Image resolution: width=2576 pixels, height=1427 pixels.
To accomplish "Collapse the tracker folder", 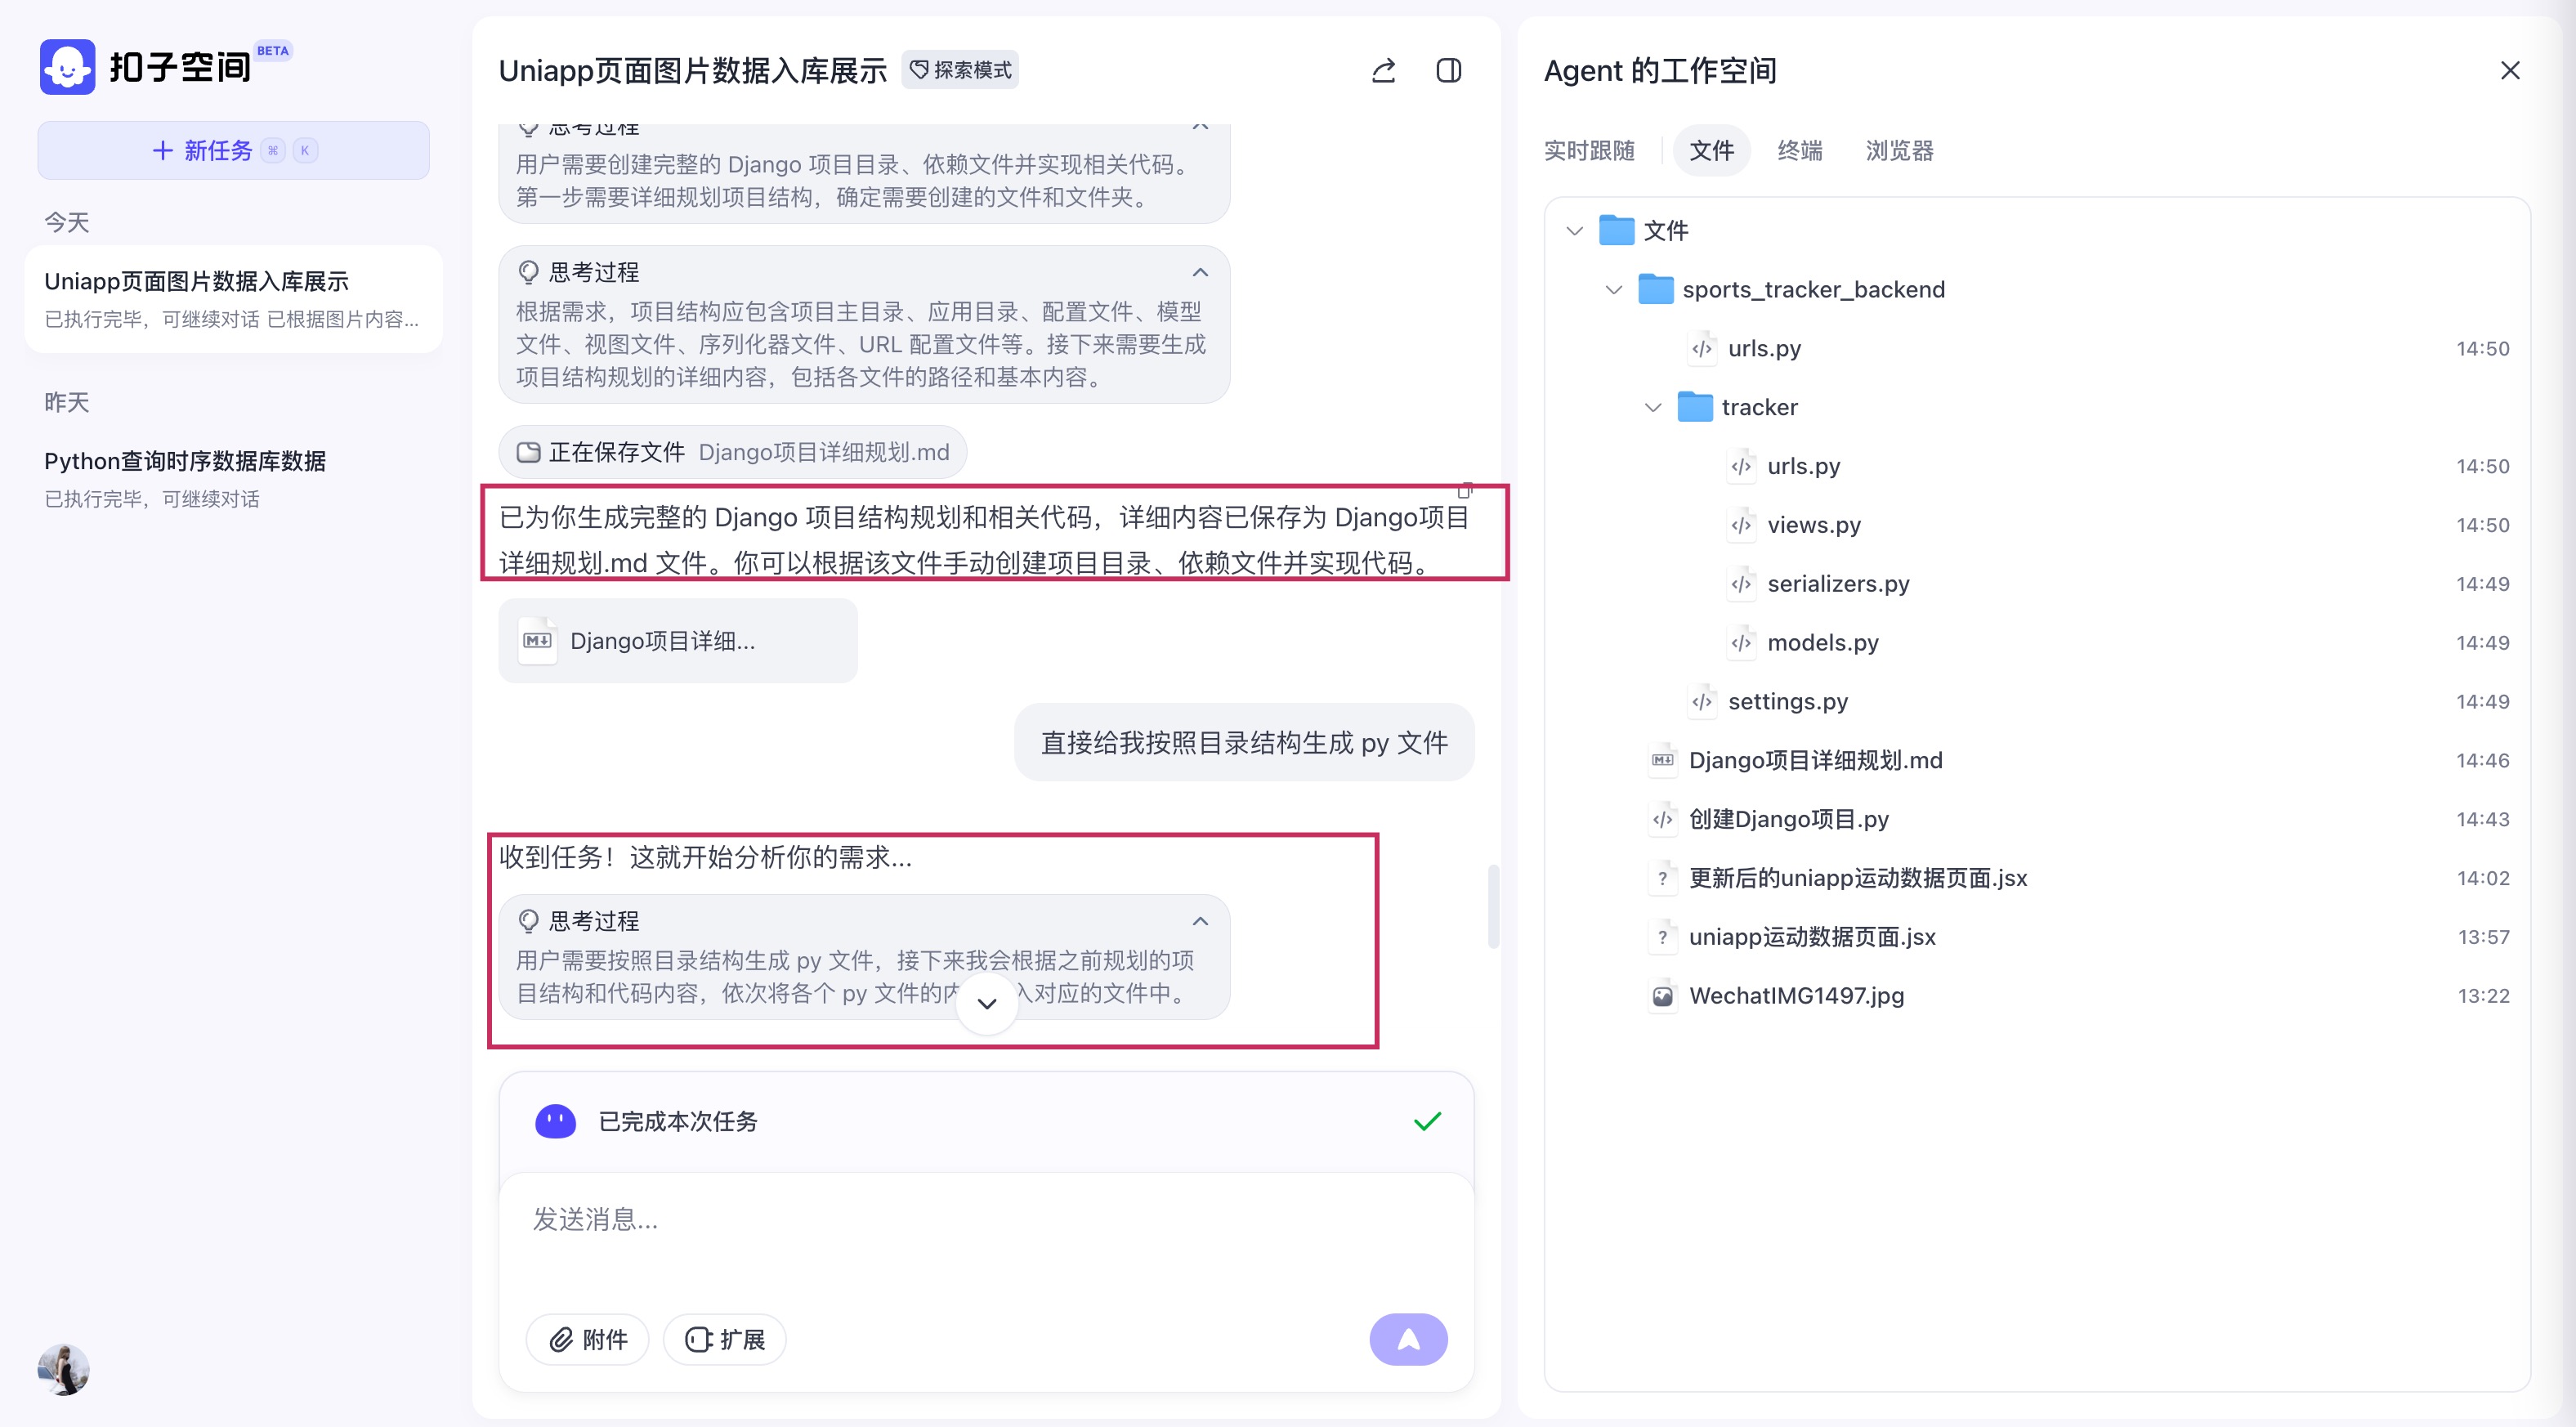I will tap(1652, 407).
